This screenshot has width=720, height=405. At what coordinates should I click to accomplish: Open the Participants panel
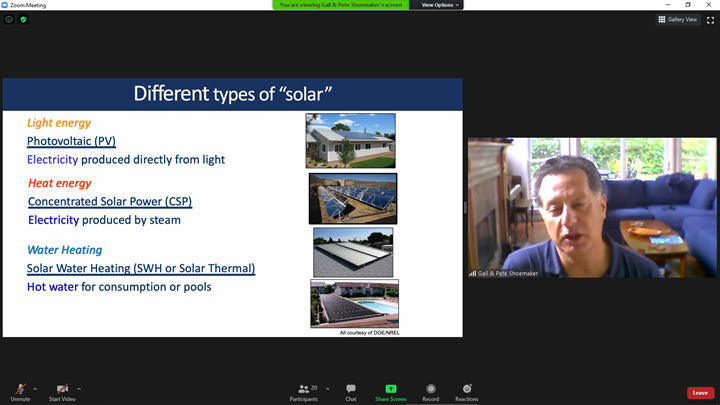tap(304, 393)
